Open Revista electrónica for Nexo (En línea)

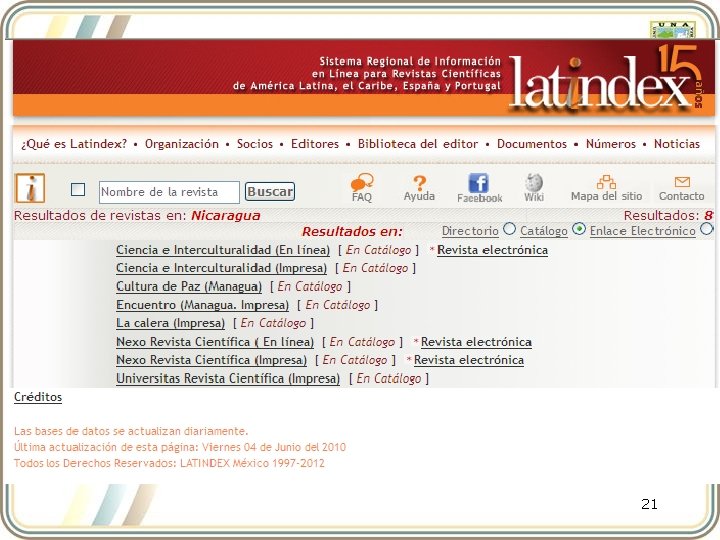point(476,342)
